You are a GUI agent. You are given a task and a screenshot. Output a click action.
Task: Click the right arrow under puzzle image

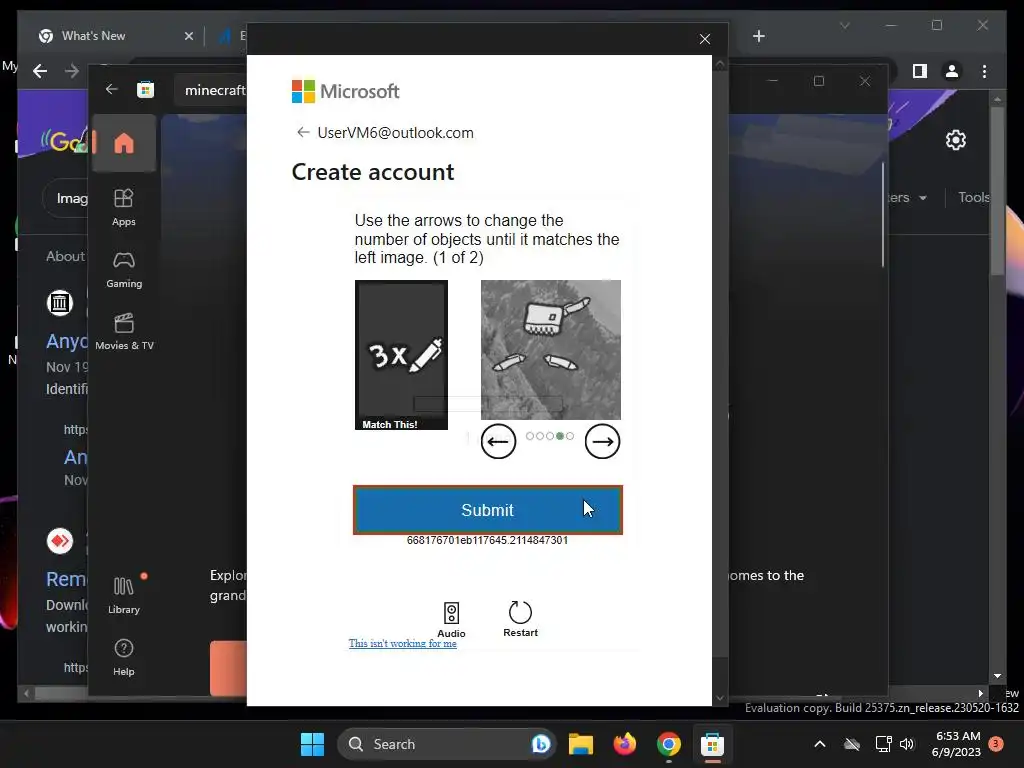602,441
